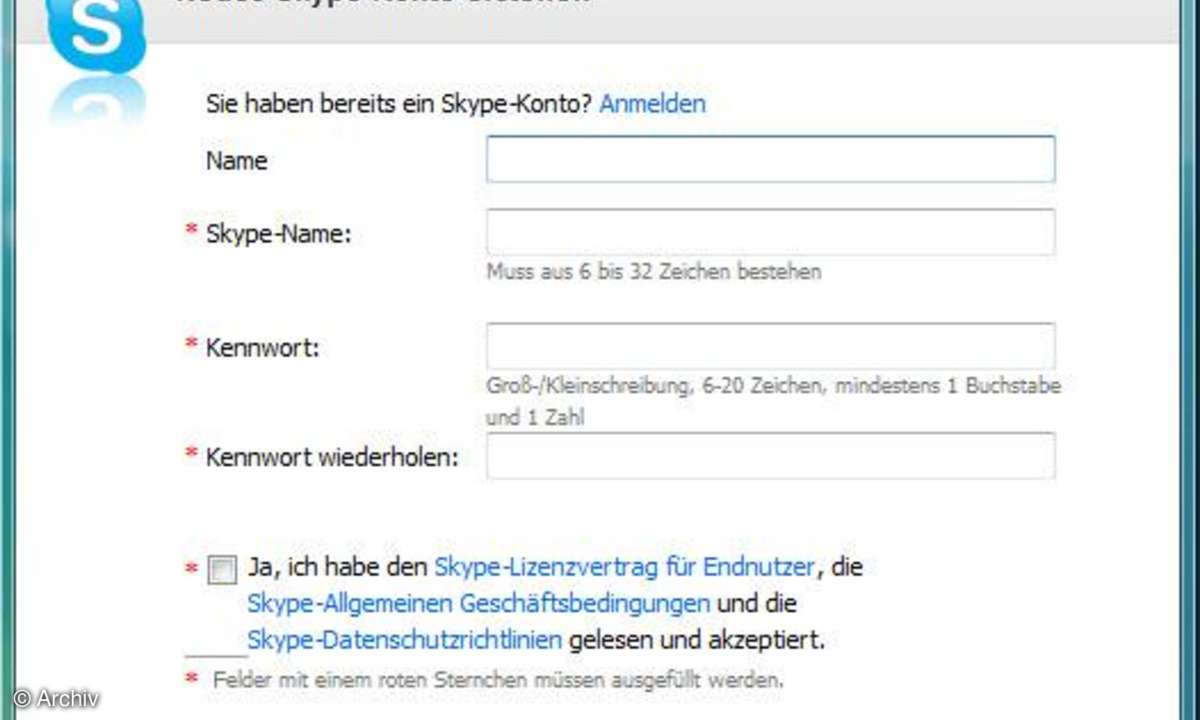Image resolution: width=1200 pixels, height=720 pixels.
Task: Click the 'Kennwort wiederholen:' label
Action: 332,457
